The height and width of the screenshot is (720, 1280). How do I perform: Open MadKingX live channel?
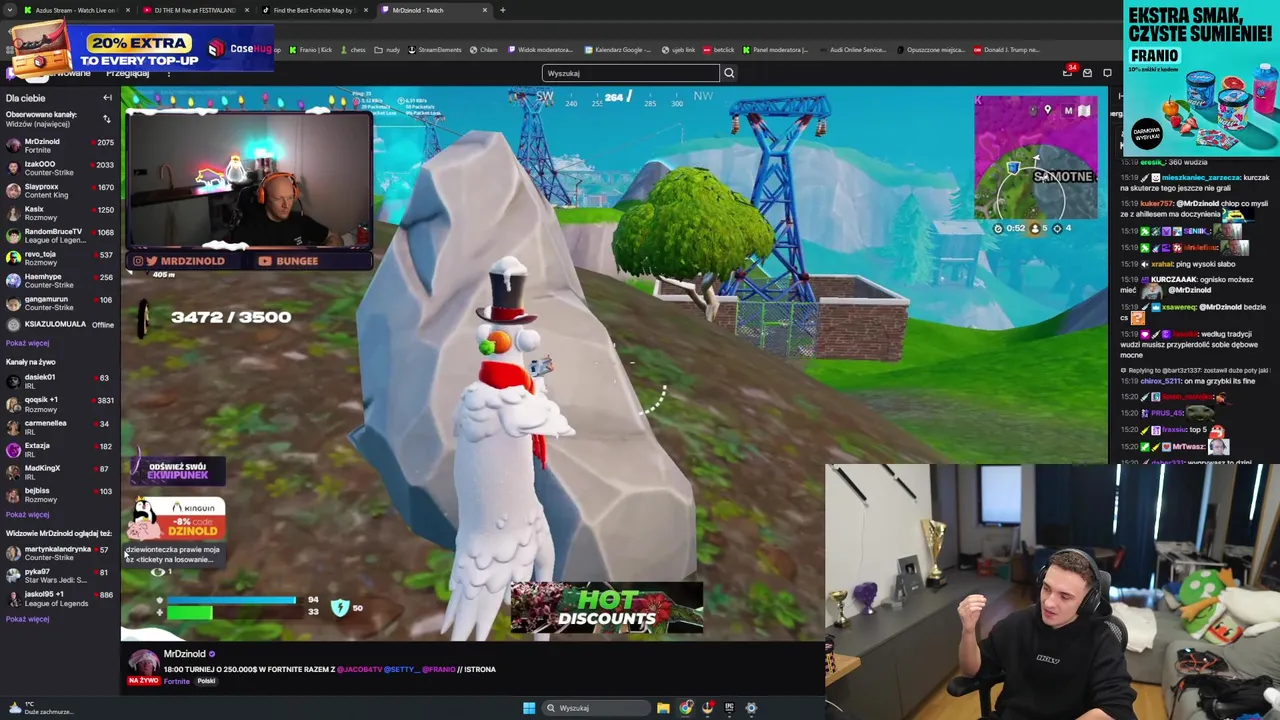point(60,472)
